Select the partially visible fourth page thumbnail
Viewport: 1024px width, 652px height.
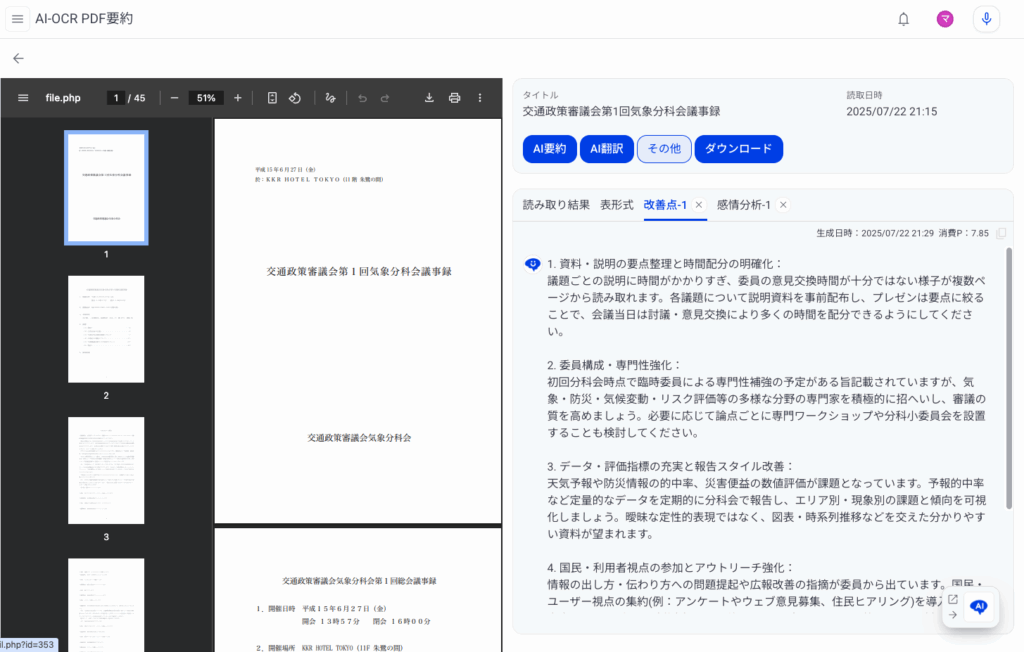coord(106,604)
